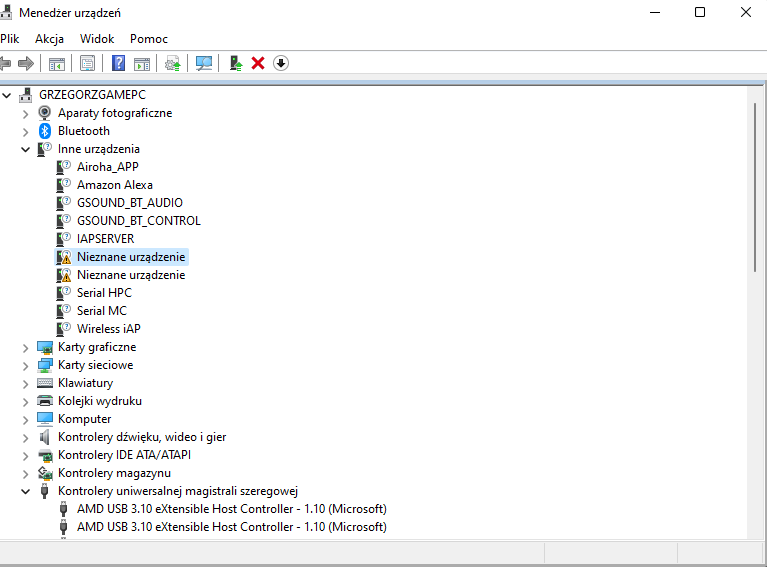
Task: Click the printer icon beside Kolejki wydruku
Action: 45,401
